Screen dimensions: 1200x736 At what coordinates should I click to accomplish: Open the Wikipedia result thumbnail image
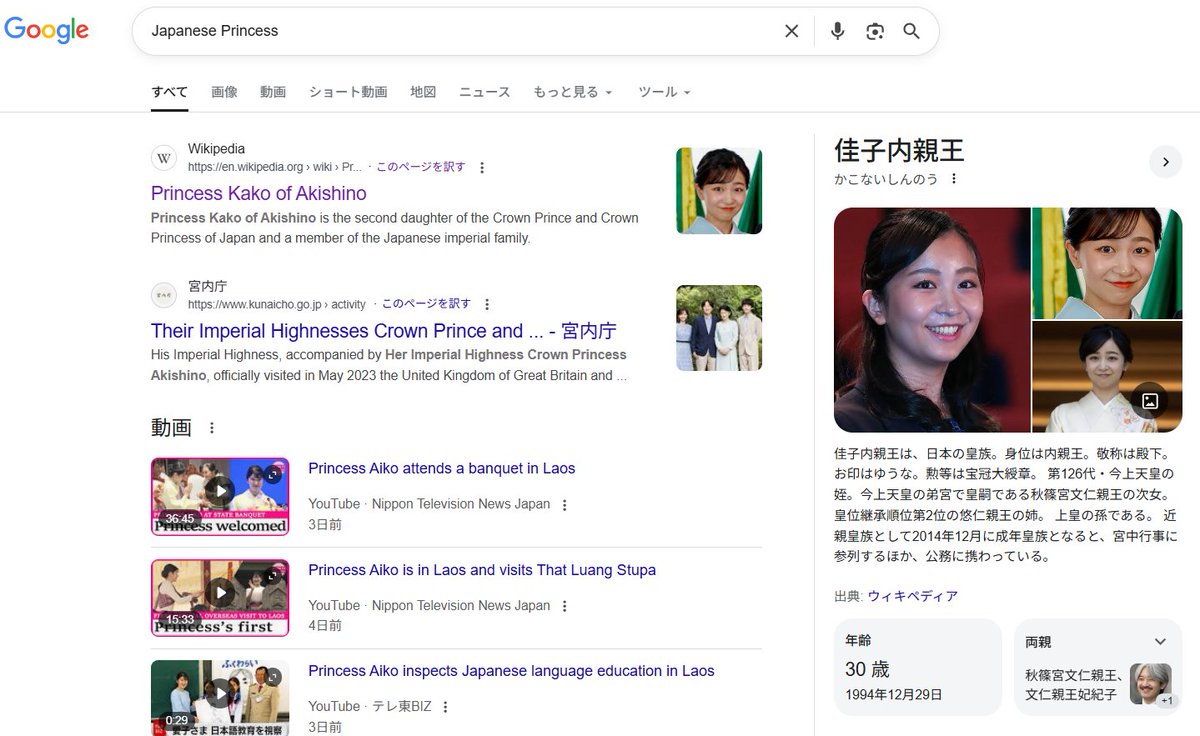(719, 191)
